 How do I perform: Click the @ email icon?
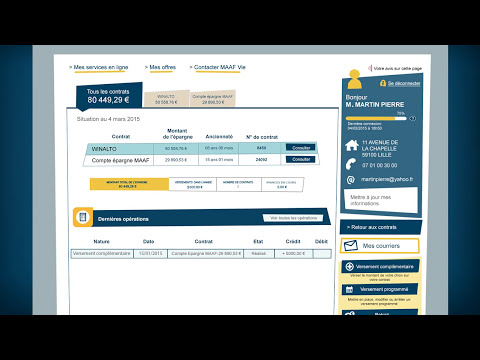click(x=350, y=180)
